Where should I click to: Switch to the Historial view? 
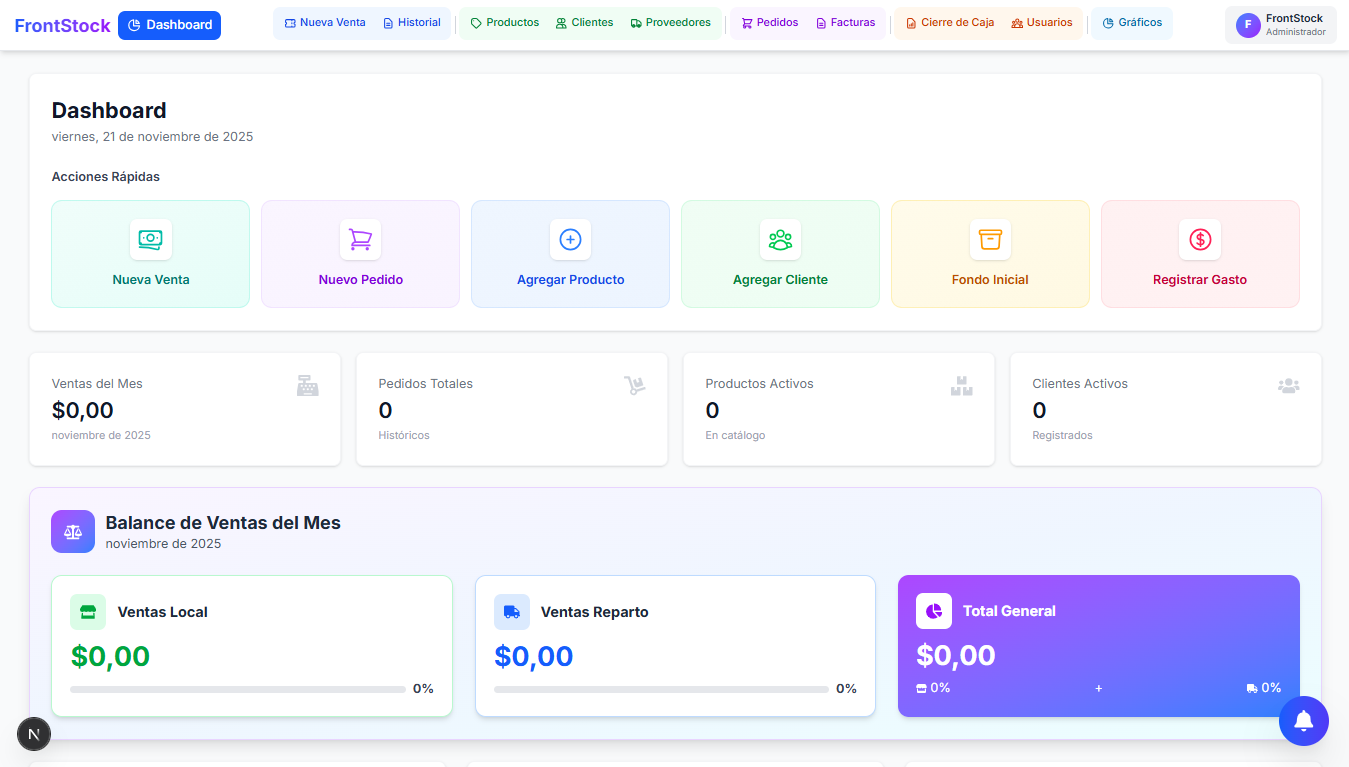click(x=412, y=21)
